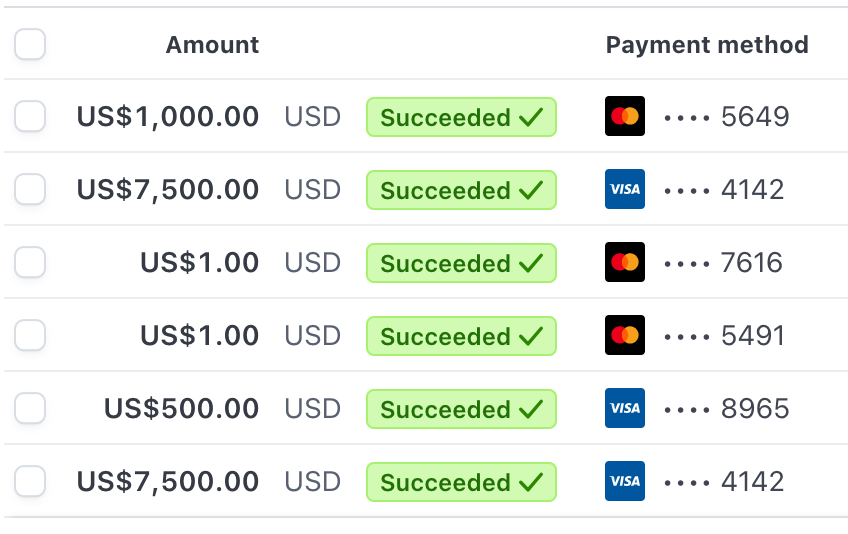Click the Succeeded badge on the US$1,000.00 row
The height and width of the screenshot is (534, 848).
(x=461, y=117)
